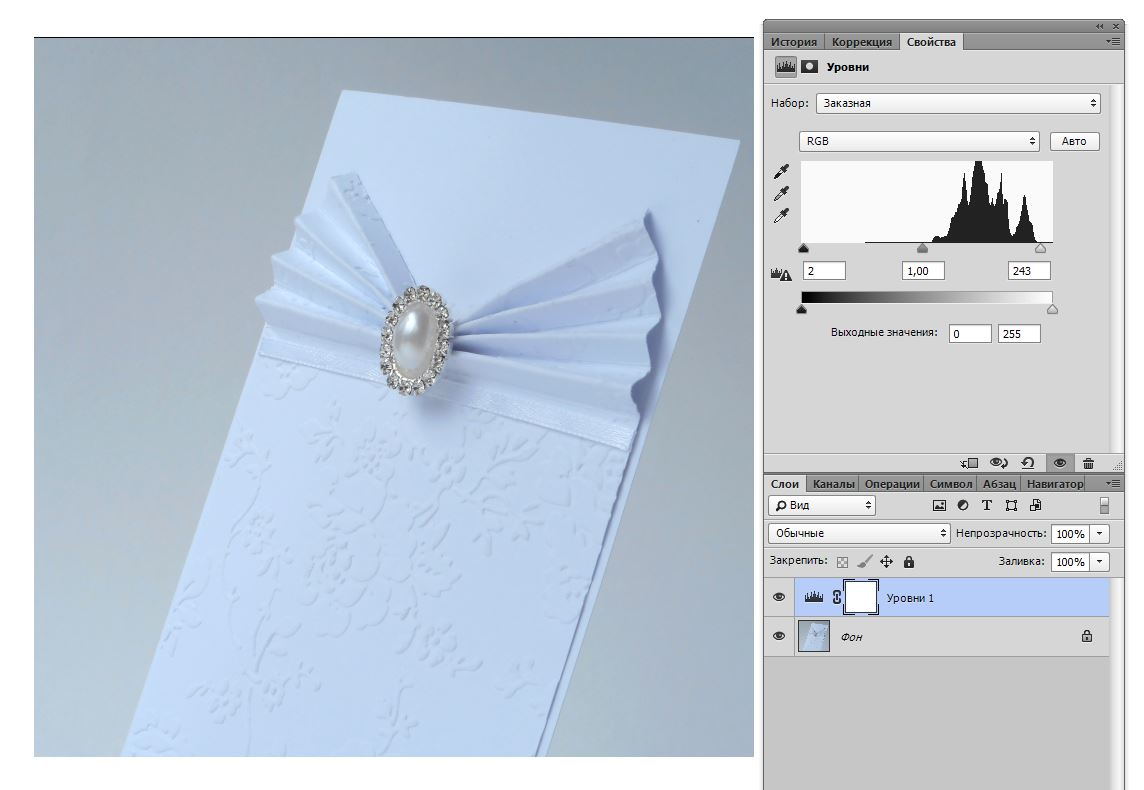Viewport: 1144px width, 790px height.
Task: Select the gray point eyedropper in Levels
Action: [781, 194]
